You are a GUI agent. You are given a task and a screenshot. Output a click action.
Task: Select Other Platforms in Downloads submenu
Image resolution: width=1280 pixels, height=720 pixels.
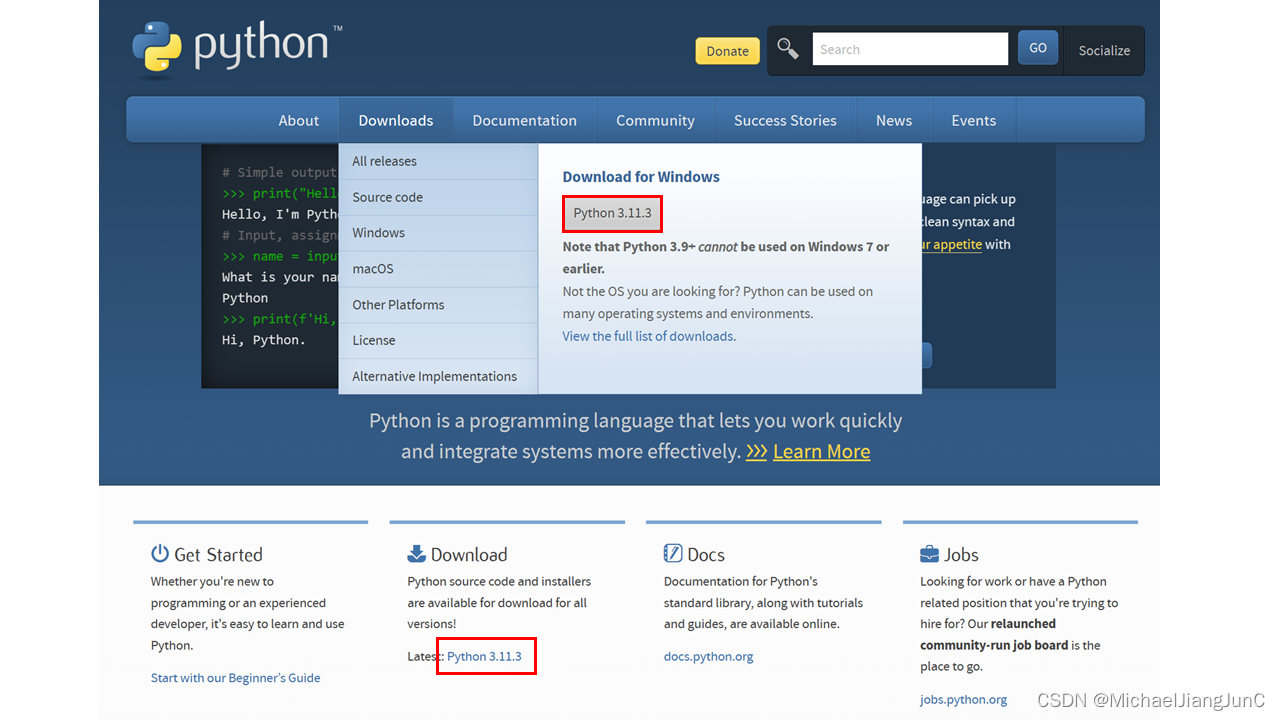(438, 305)
